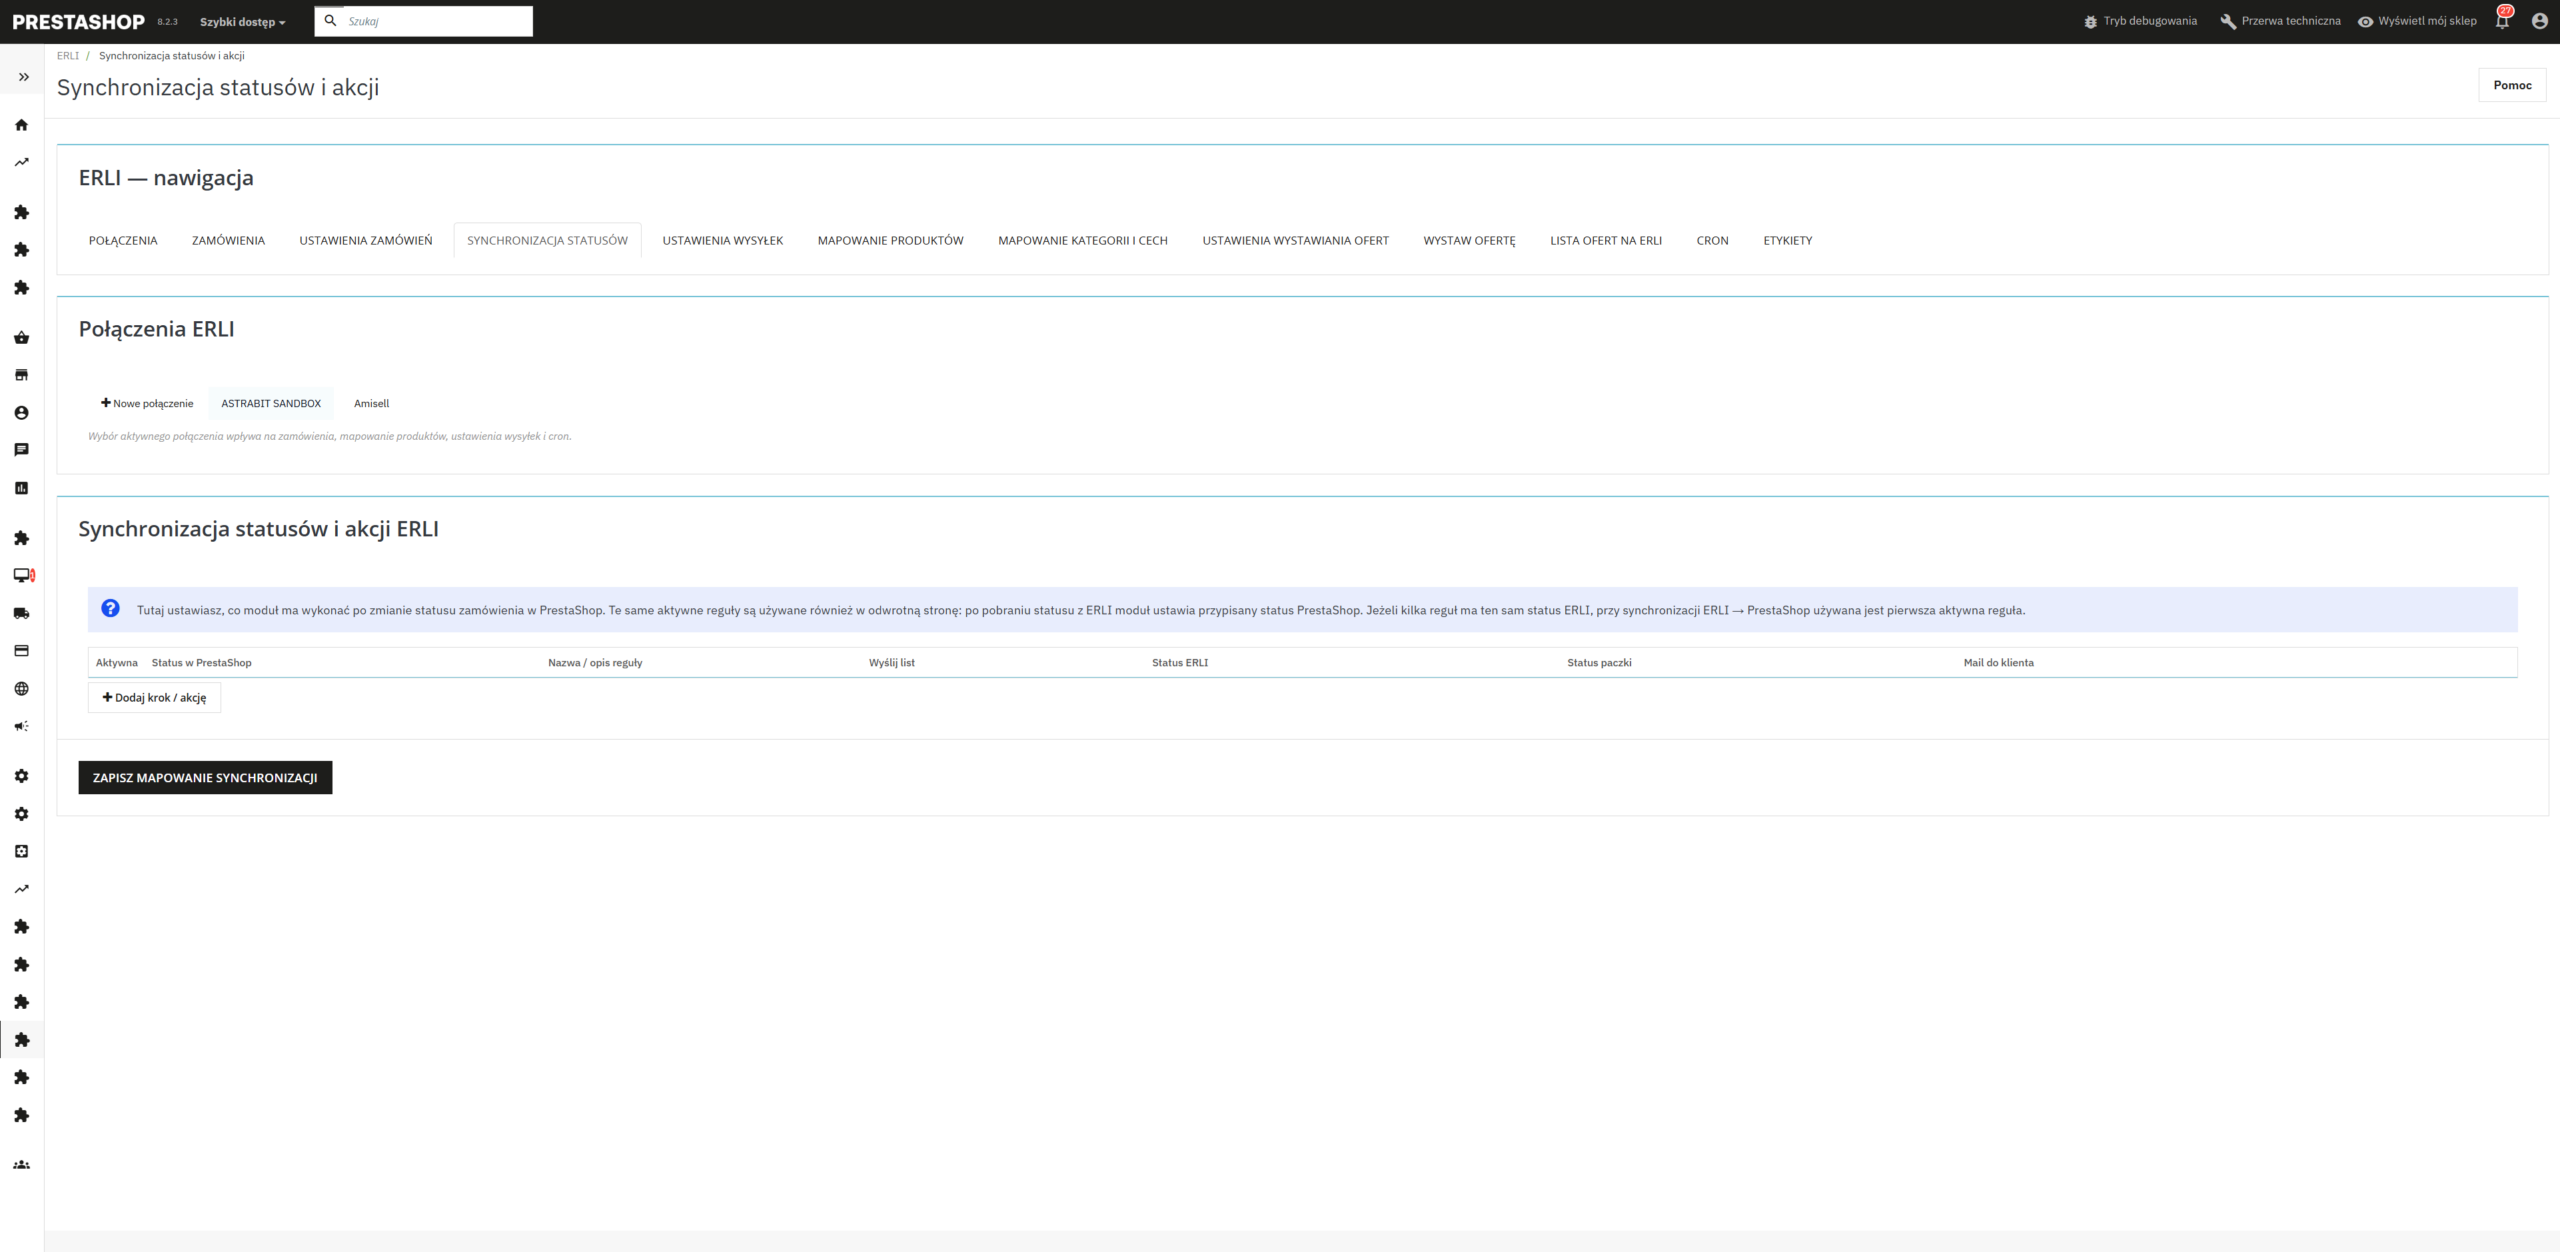This screenshot has width=2560, height=1252.
Task: Open Marketing via the megaphone icon
Action: (21, 726)
